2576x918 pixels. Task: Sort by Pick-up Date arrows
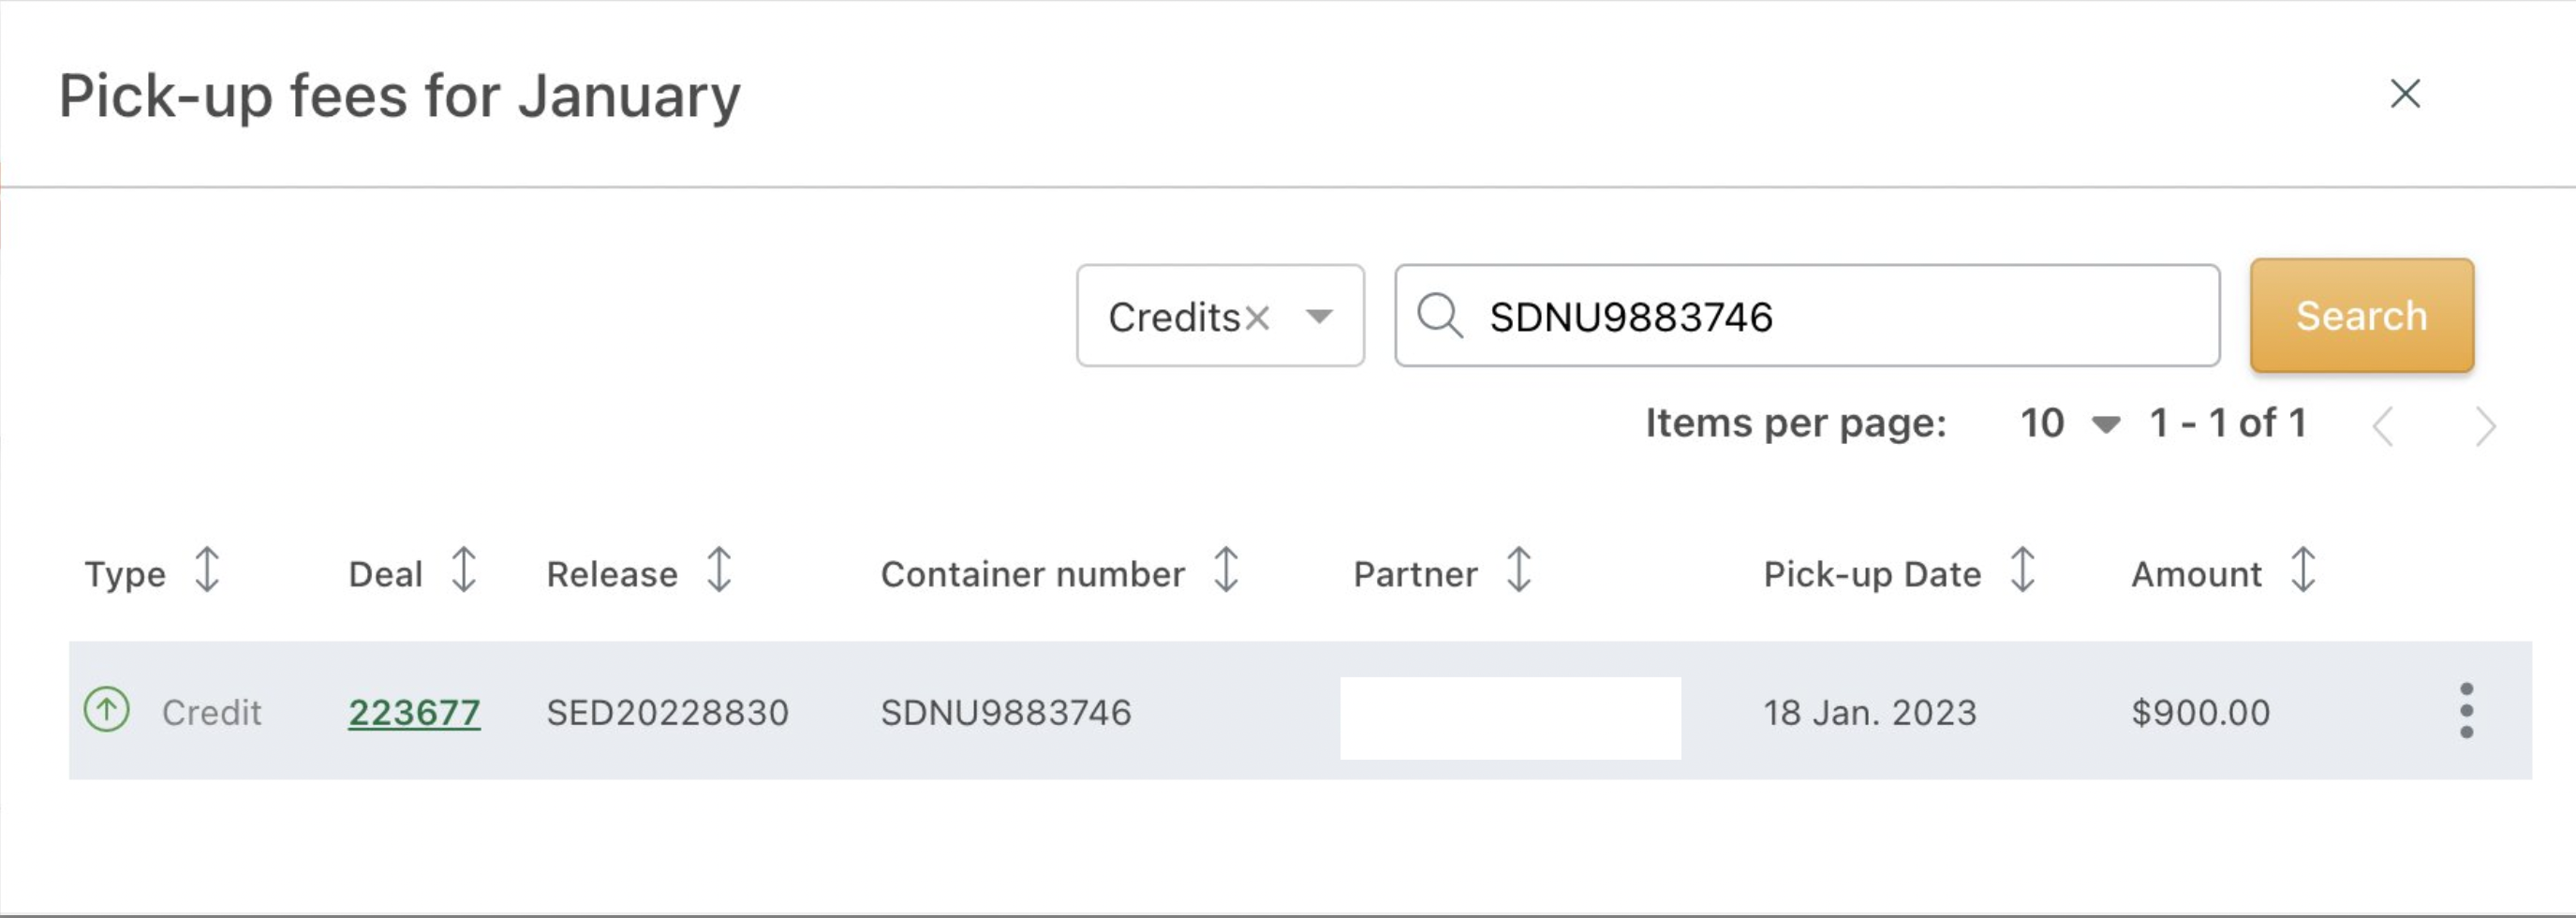[2022, 570]
